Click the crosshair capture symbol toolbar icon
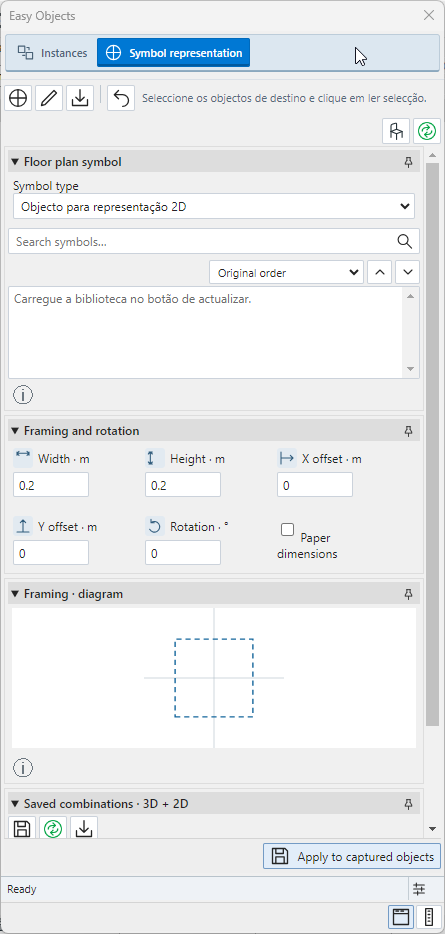445x934 pixels. (x=18, y=98)
